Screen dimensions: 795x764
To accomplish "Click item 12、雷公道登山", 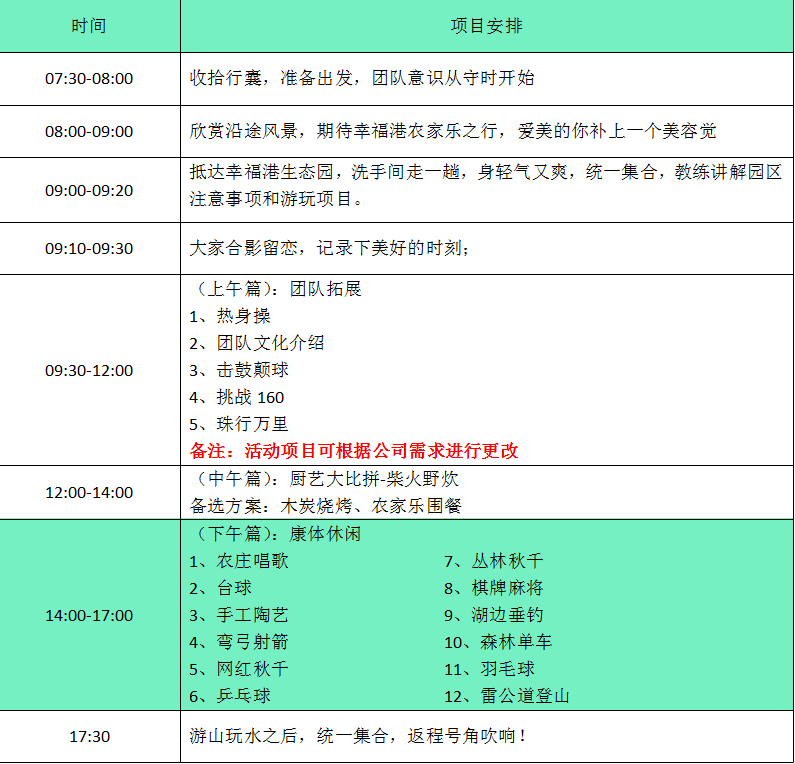I will [x=507, y=696].
